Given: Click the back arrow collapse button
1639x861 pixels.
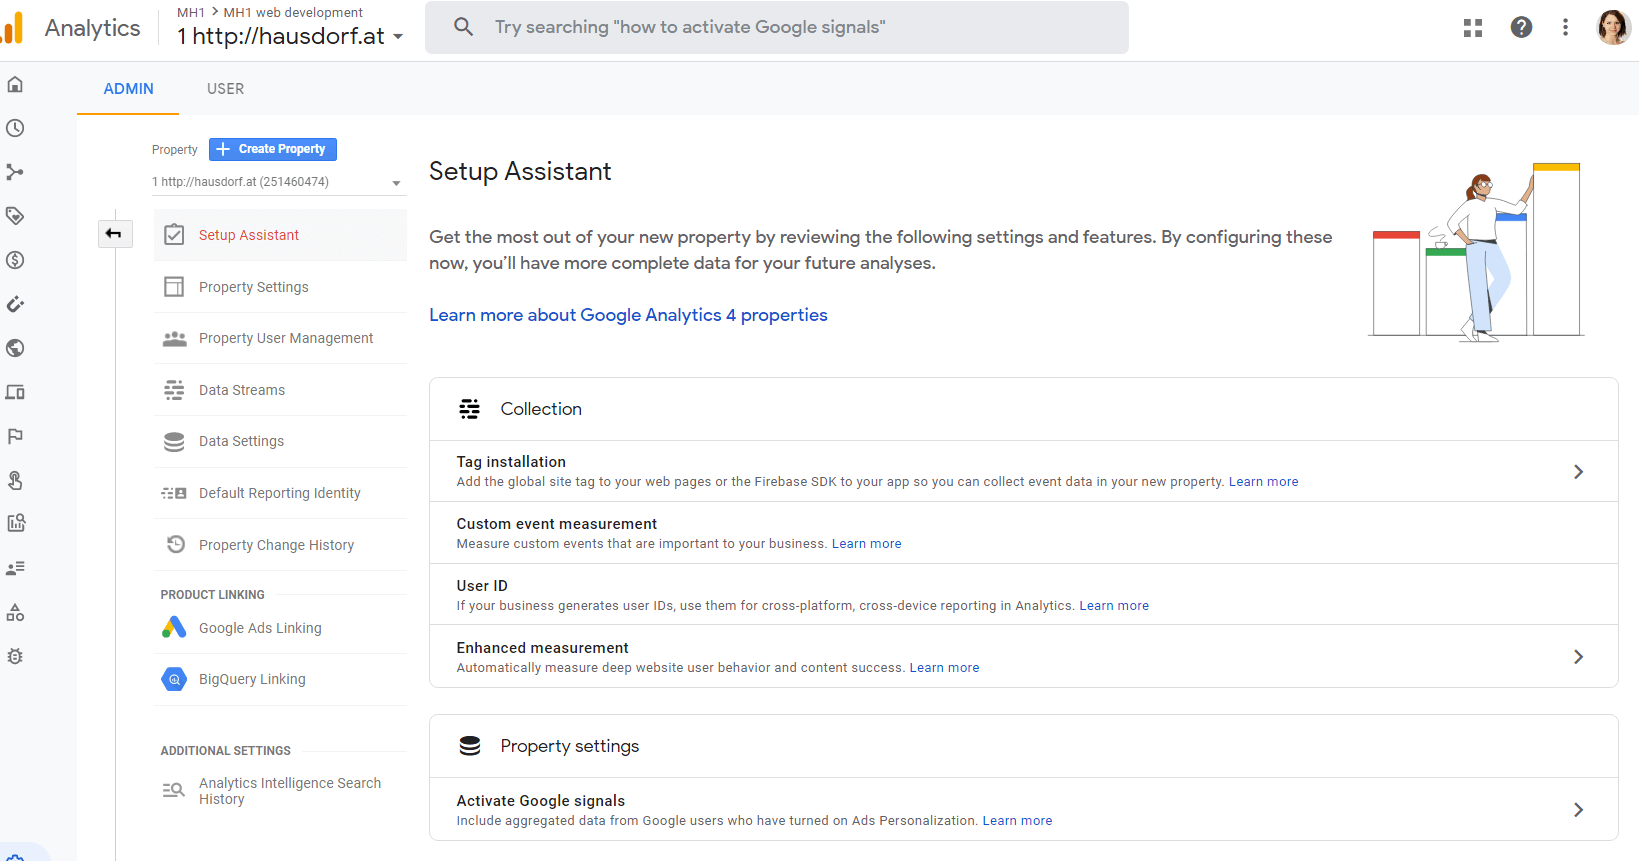Looking at the screenshot, I should pyautogui.click(x=114, y=234).
